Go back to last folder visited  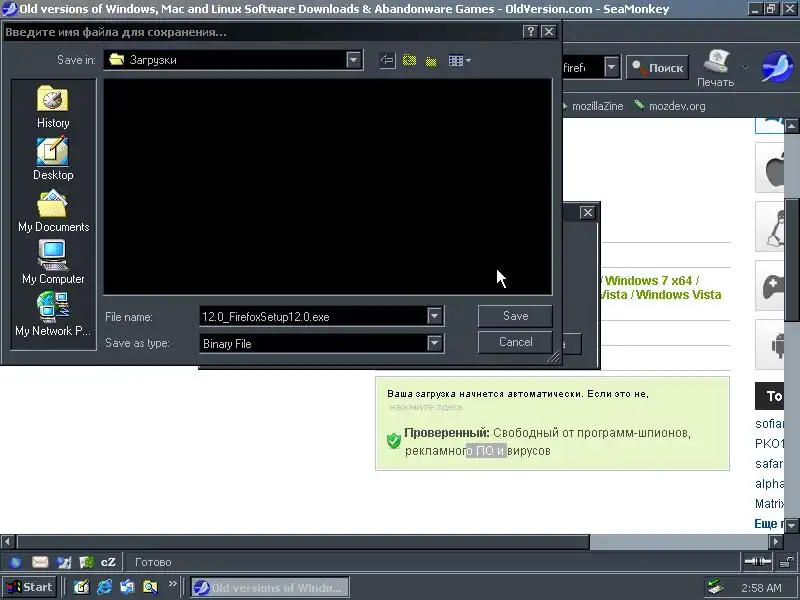click(x=388, y=61)
